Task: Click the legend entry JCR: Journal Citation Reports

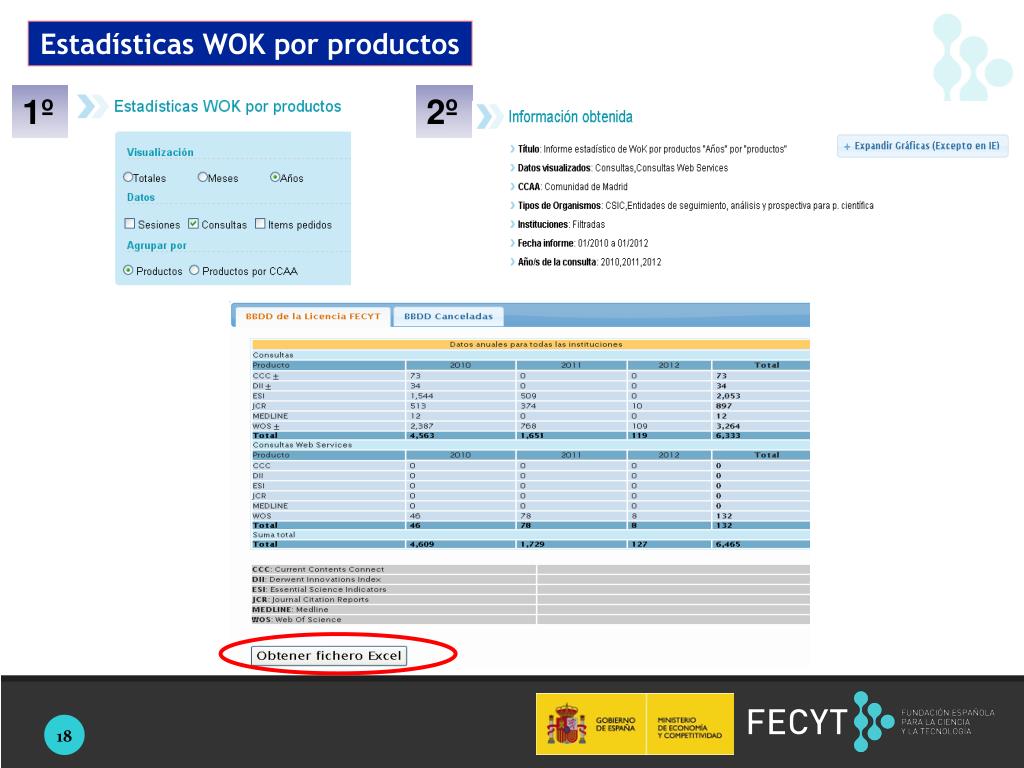Action: (x=311, y=600)
